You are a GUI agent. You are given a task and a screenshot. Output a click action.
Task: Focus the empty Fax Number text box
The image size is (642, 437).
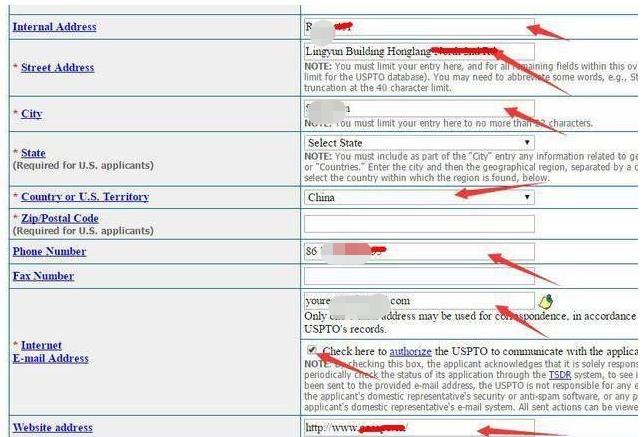pos(419,276)
